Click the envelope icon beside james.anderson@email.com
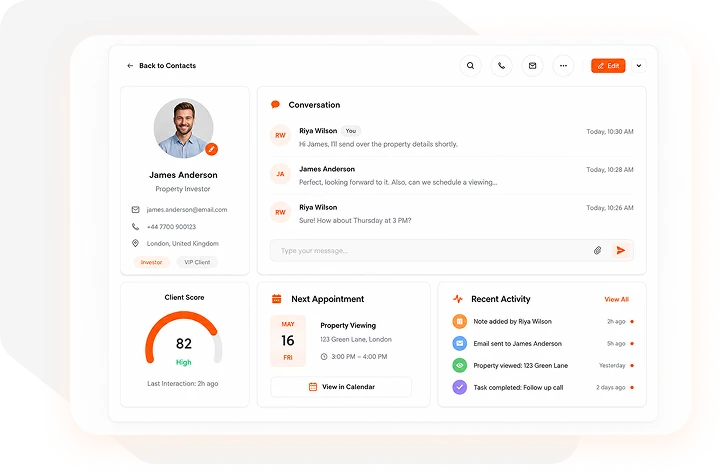Screen dimensions: 722x474 (135, 210)
